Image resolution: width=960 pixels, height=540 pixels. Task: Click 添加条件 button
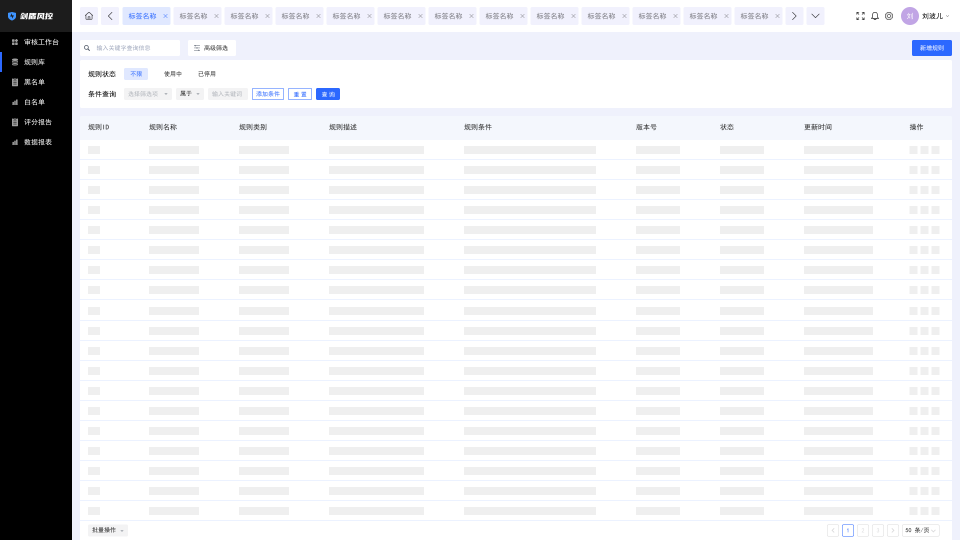click(x=268, y=94)
